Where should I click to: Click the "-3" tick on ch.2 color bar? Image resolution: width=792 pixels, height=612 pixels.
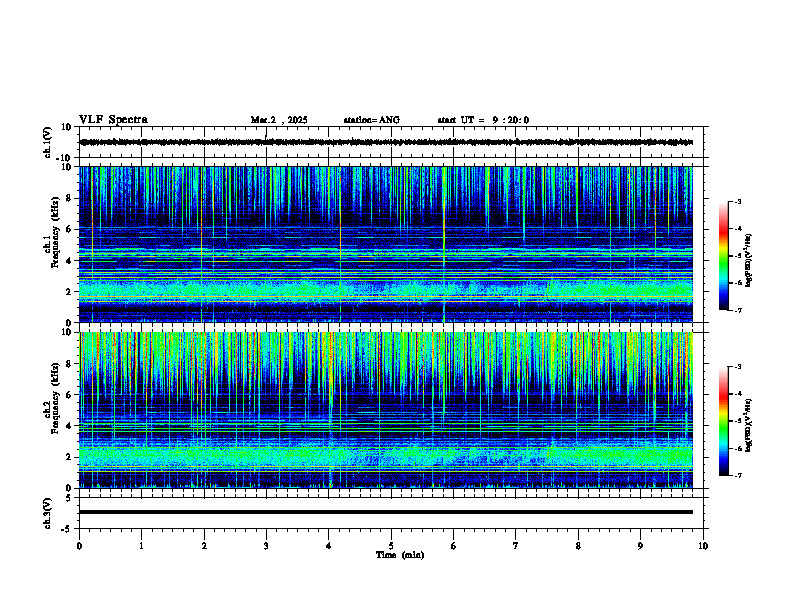(738, 367)
